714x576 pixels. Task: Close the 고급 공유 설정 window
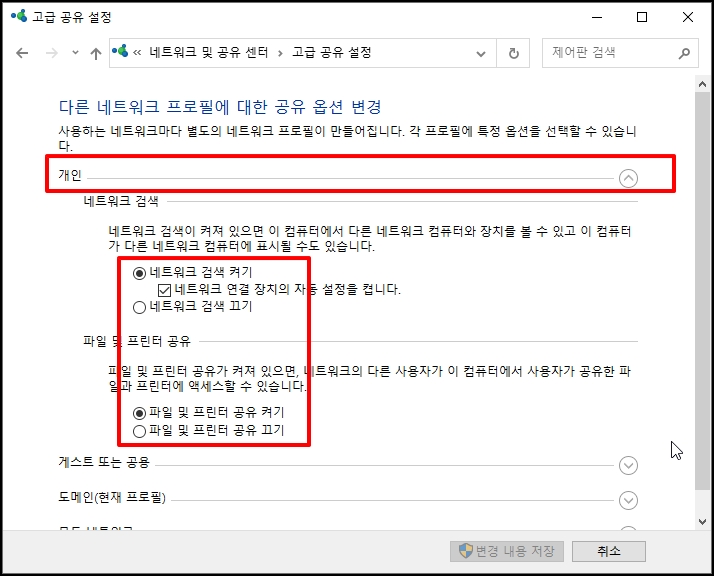point(688,17)
